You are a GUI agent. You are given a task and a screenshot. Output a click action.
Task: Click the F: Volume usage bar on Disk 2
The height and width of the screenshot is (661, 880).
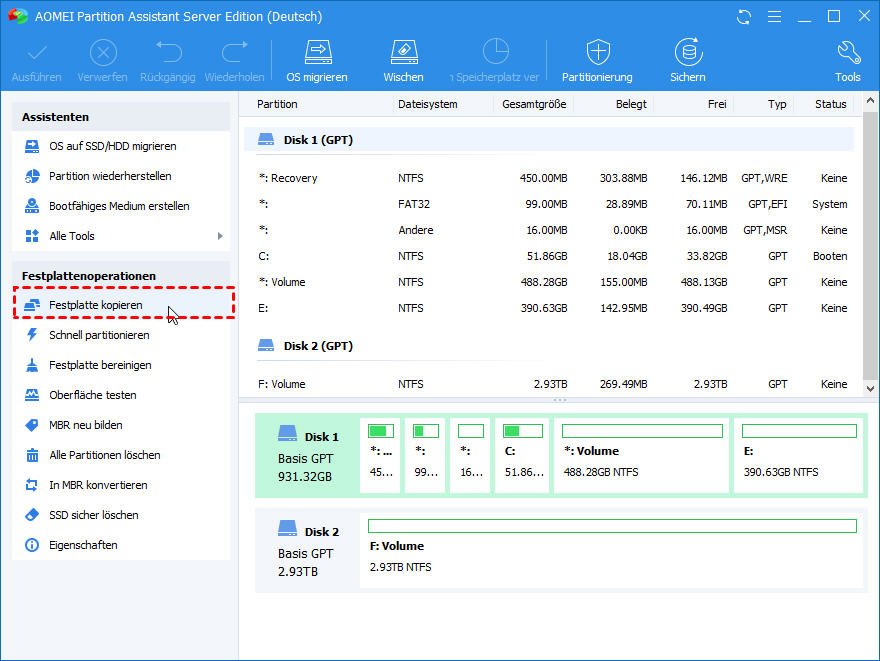[612, 526]
